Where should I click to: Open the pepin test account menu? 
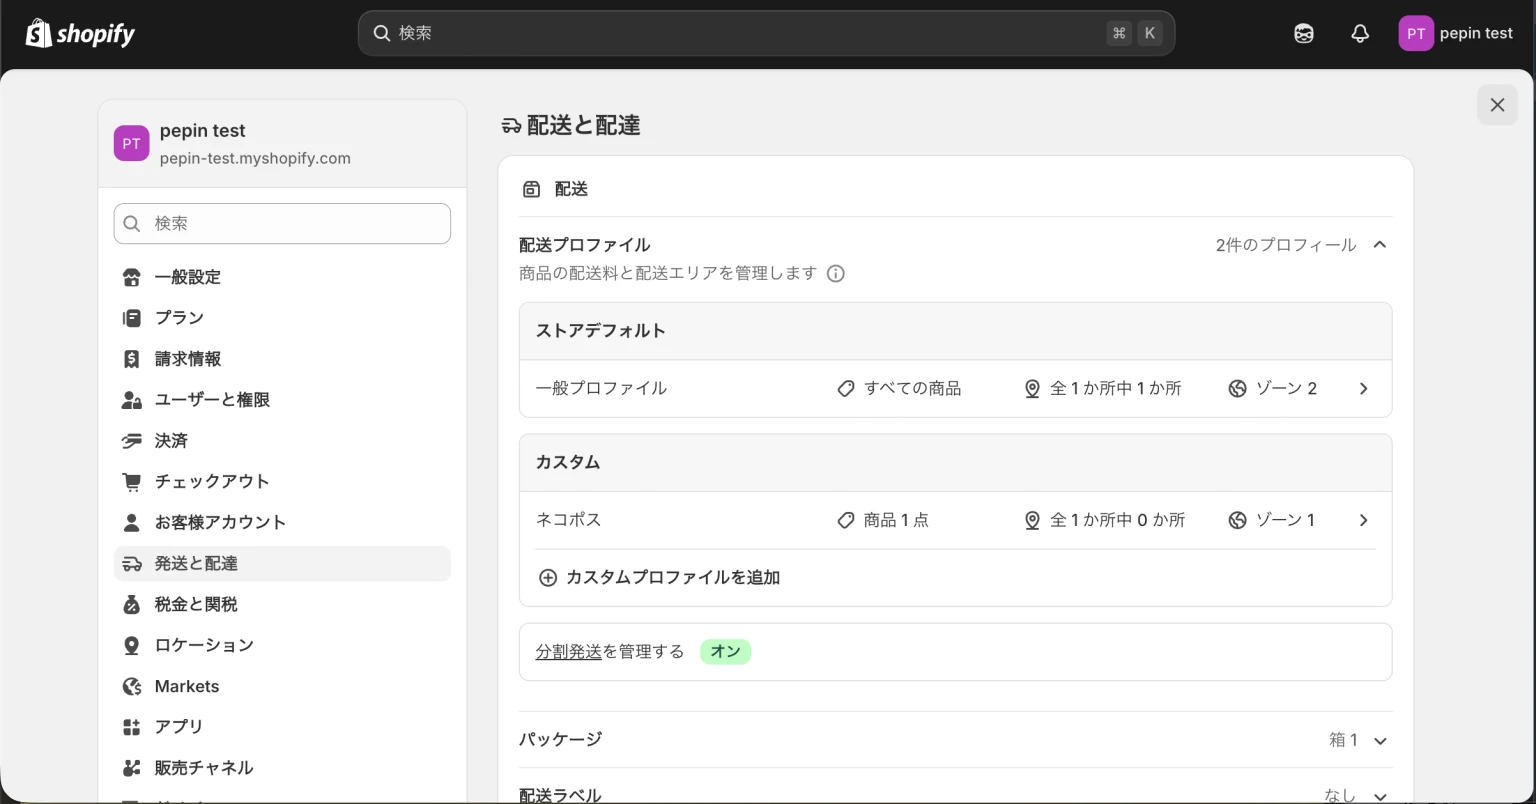coord(1456,33)
